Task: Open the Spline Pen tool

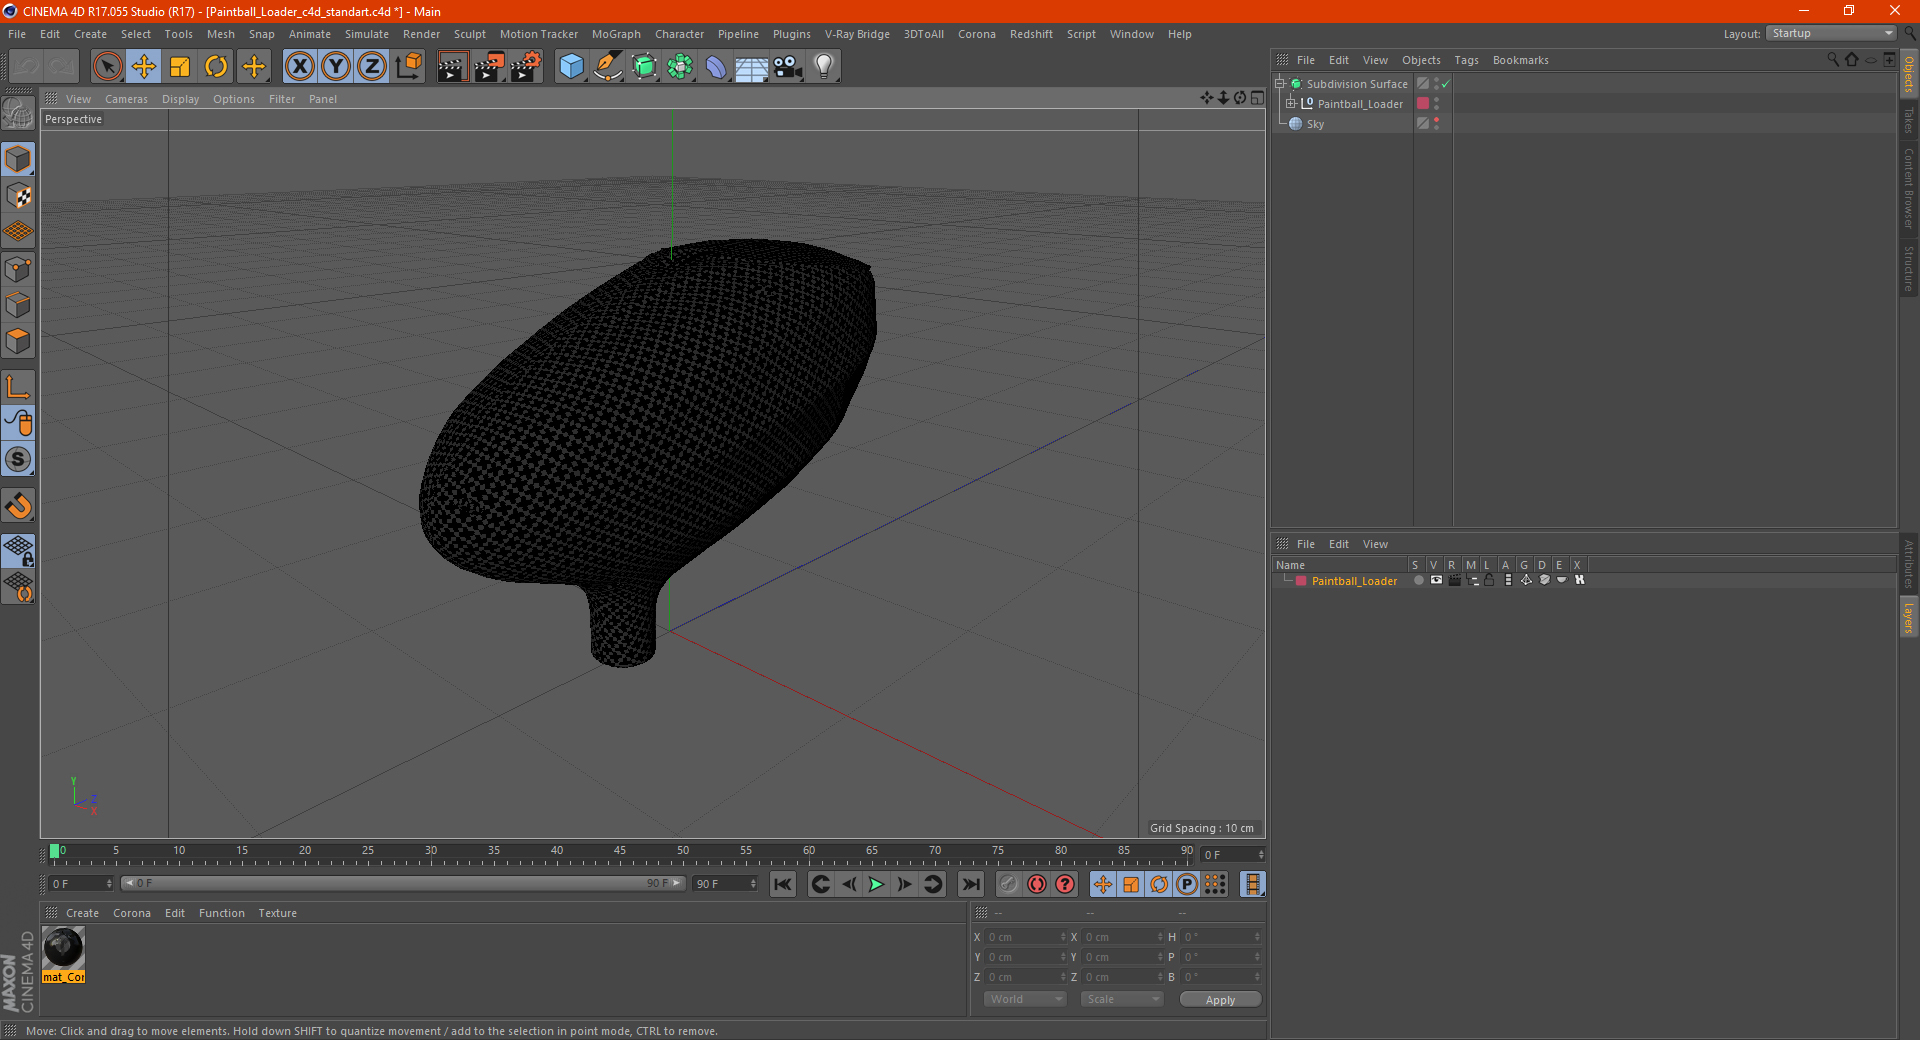Action: click(608, 67)
